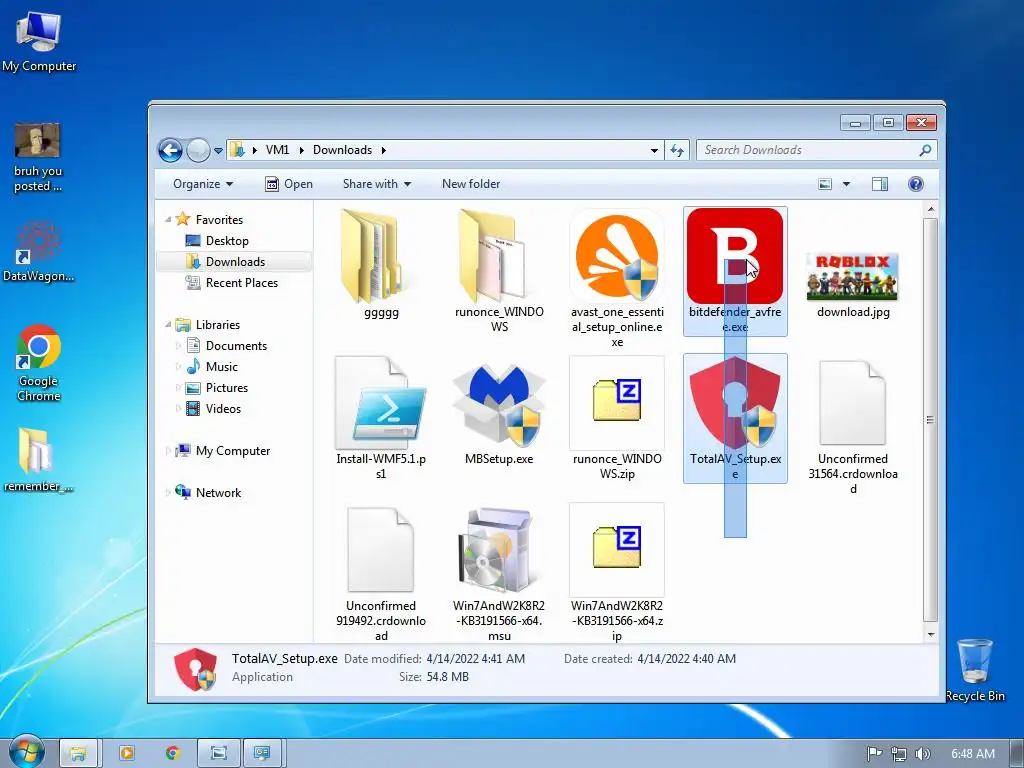The height and width of the screenshot is (768, 1024).
Task: Click the Explorer Back arrow button
Action: point(170,150)
